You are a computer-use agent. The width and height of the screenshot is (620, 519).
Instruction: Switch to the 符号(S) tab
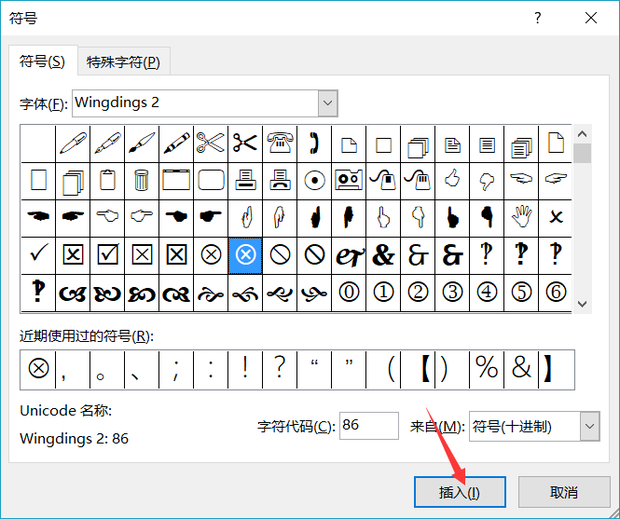tap(42, 62)
